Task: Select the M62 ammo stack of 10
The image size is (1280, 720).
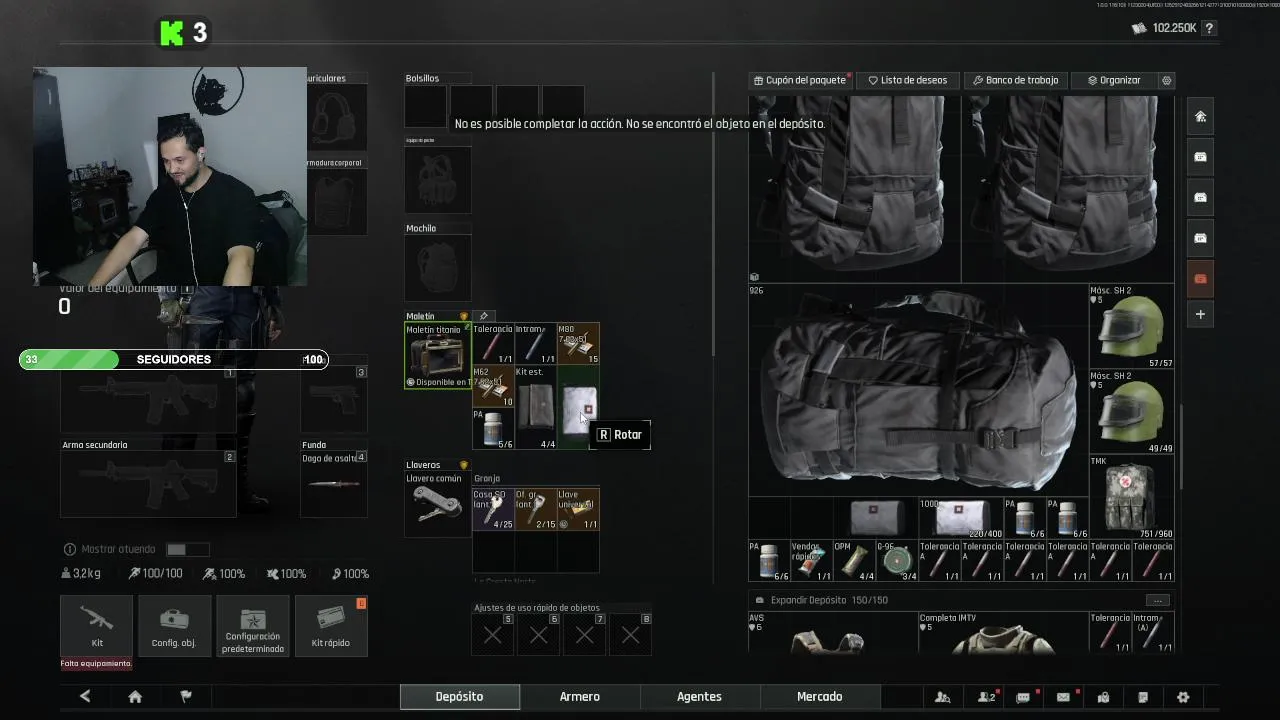Action: (493, 386)
